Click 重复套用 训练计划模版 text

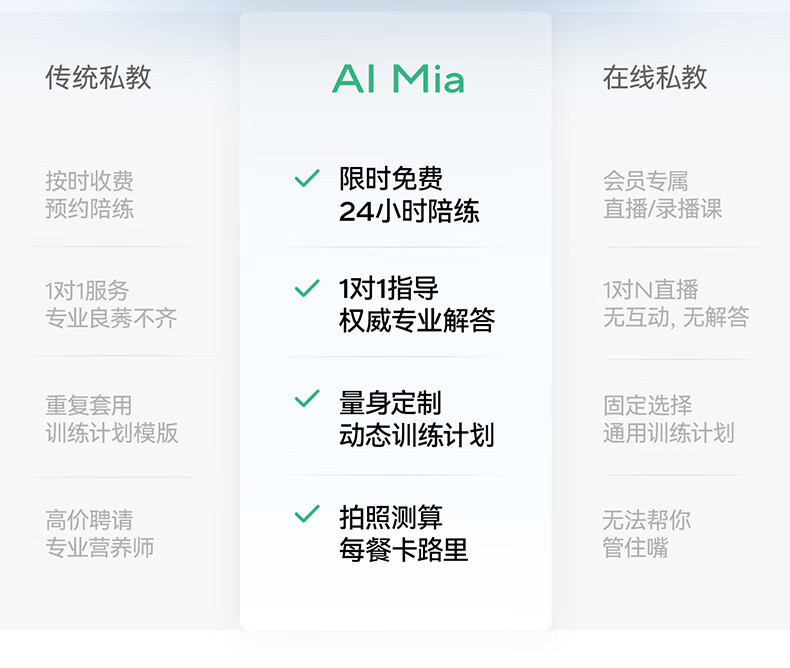tap(111, 419)
